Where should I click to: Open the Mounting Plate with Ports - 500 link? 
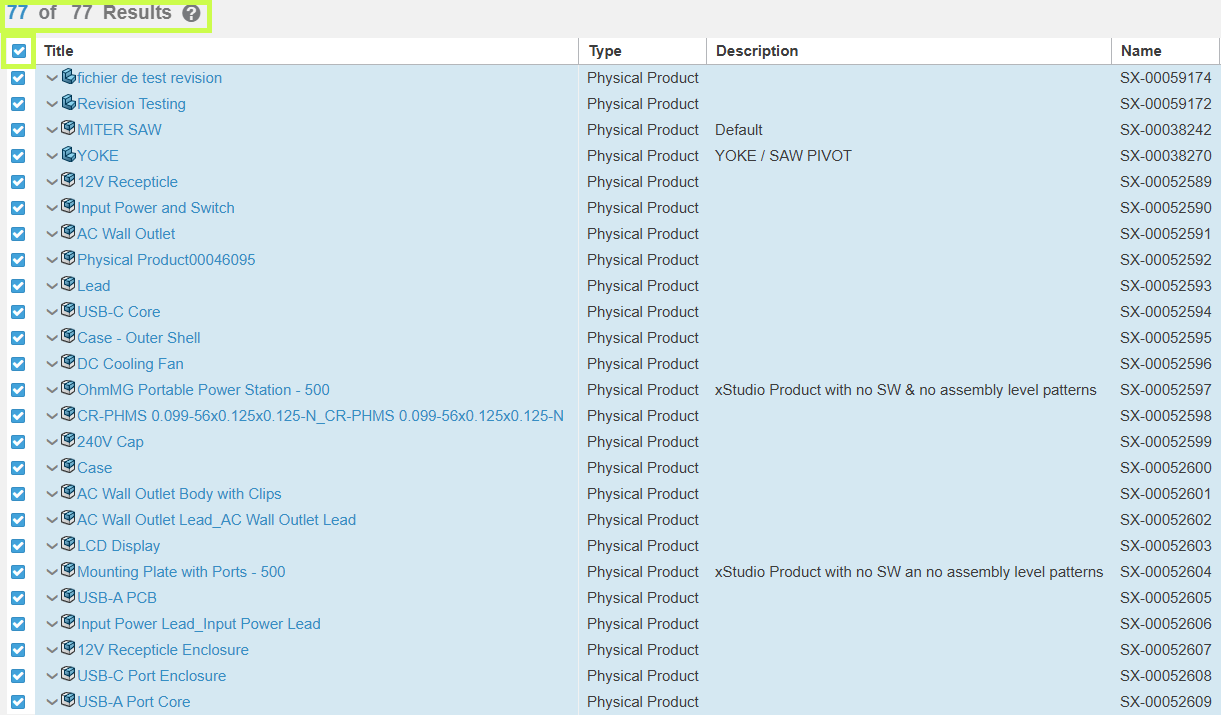point(181,572)
